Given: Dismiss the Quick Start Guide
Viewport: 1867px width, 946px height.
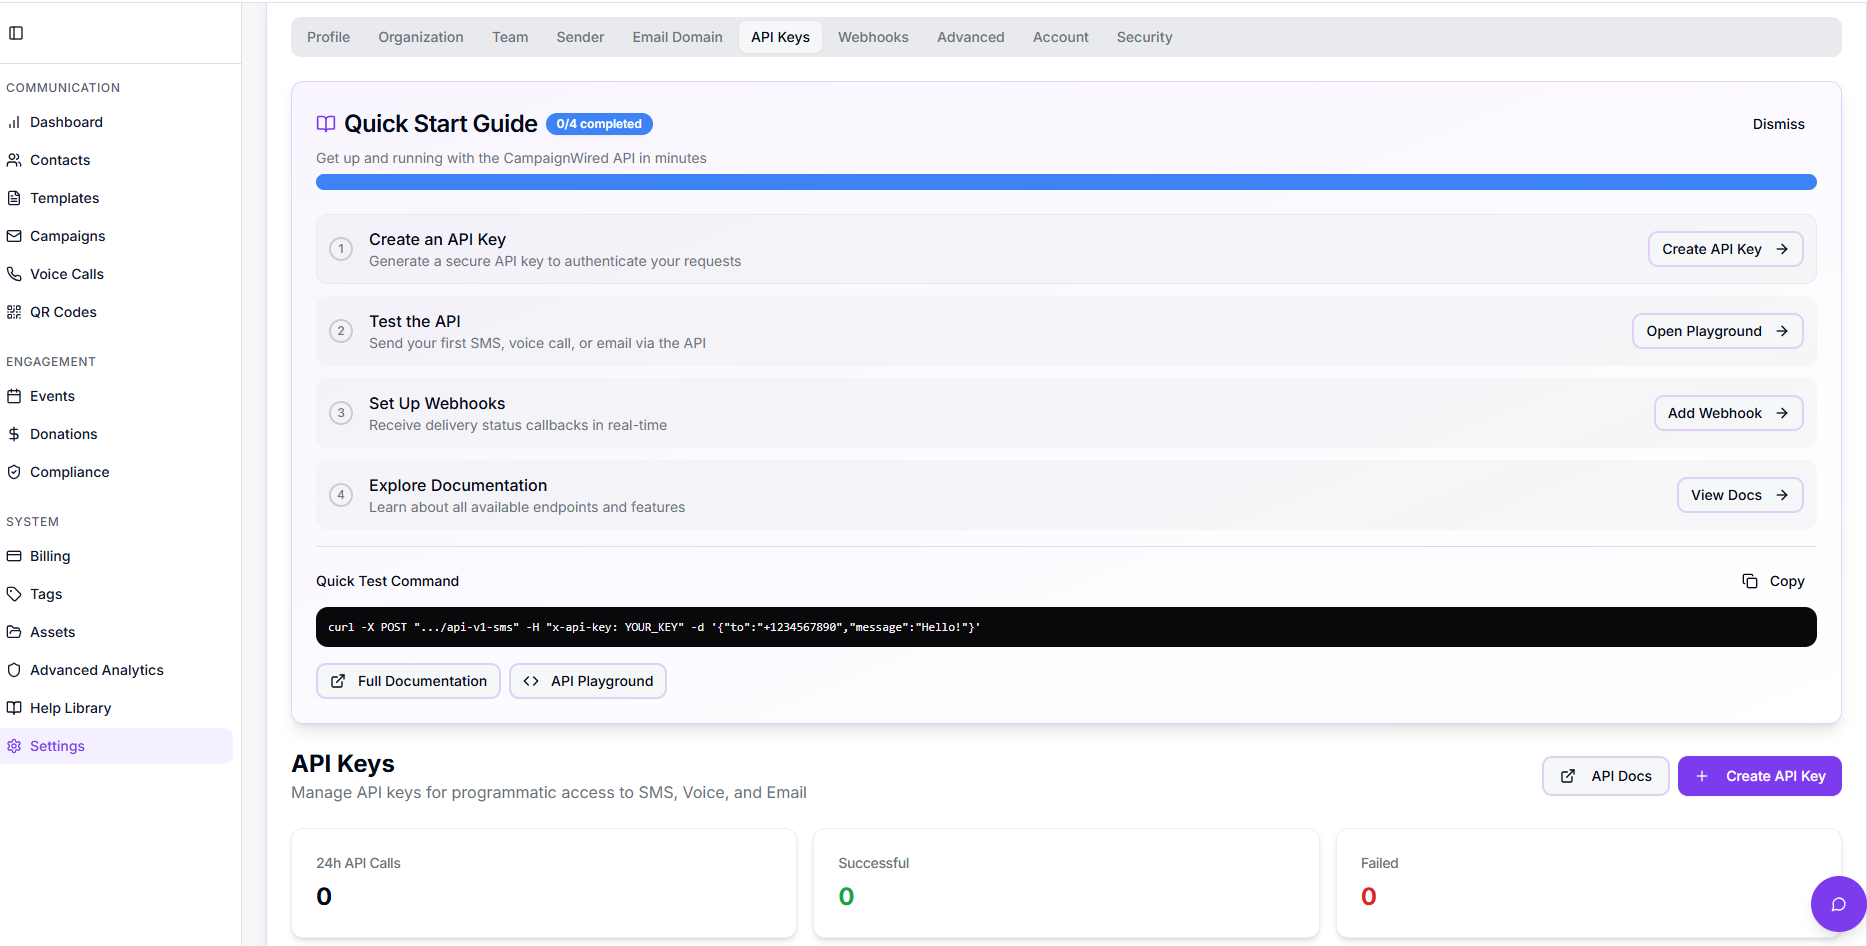Looking at the screenshot, I should coord(1778,124).
